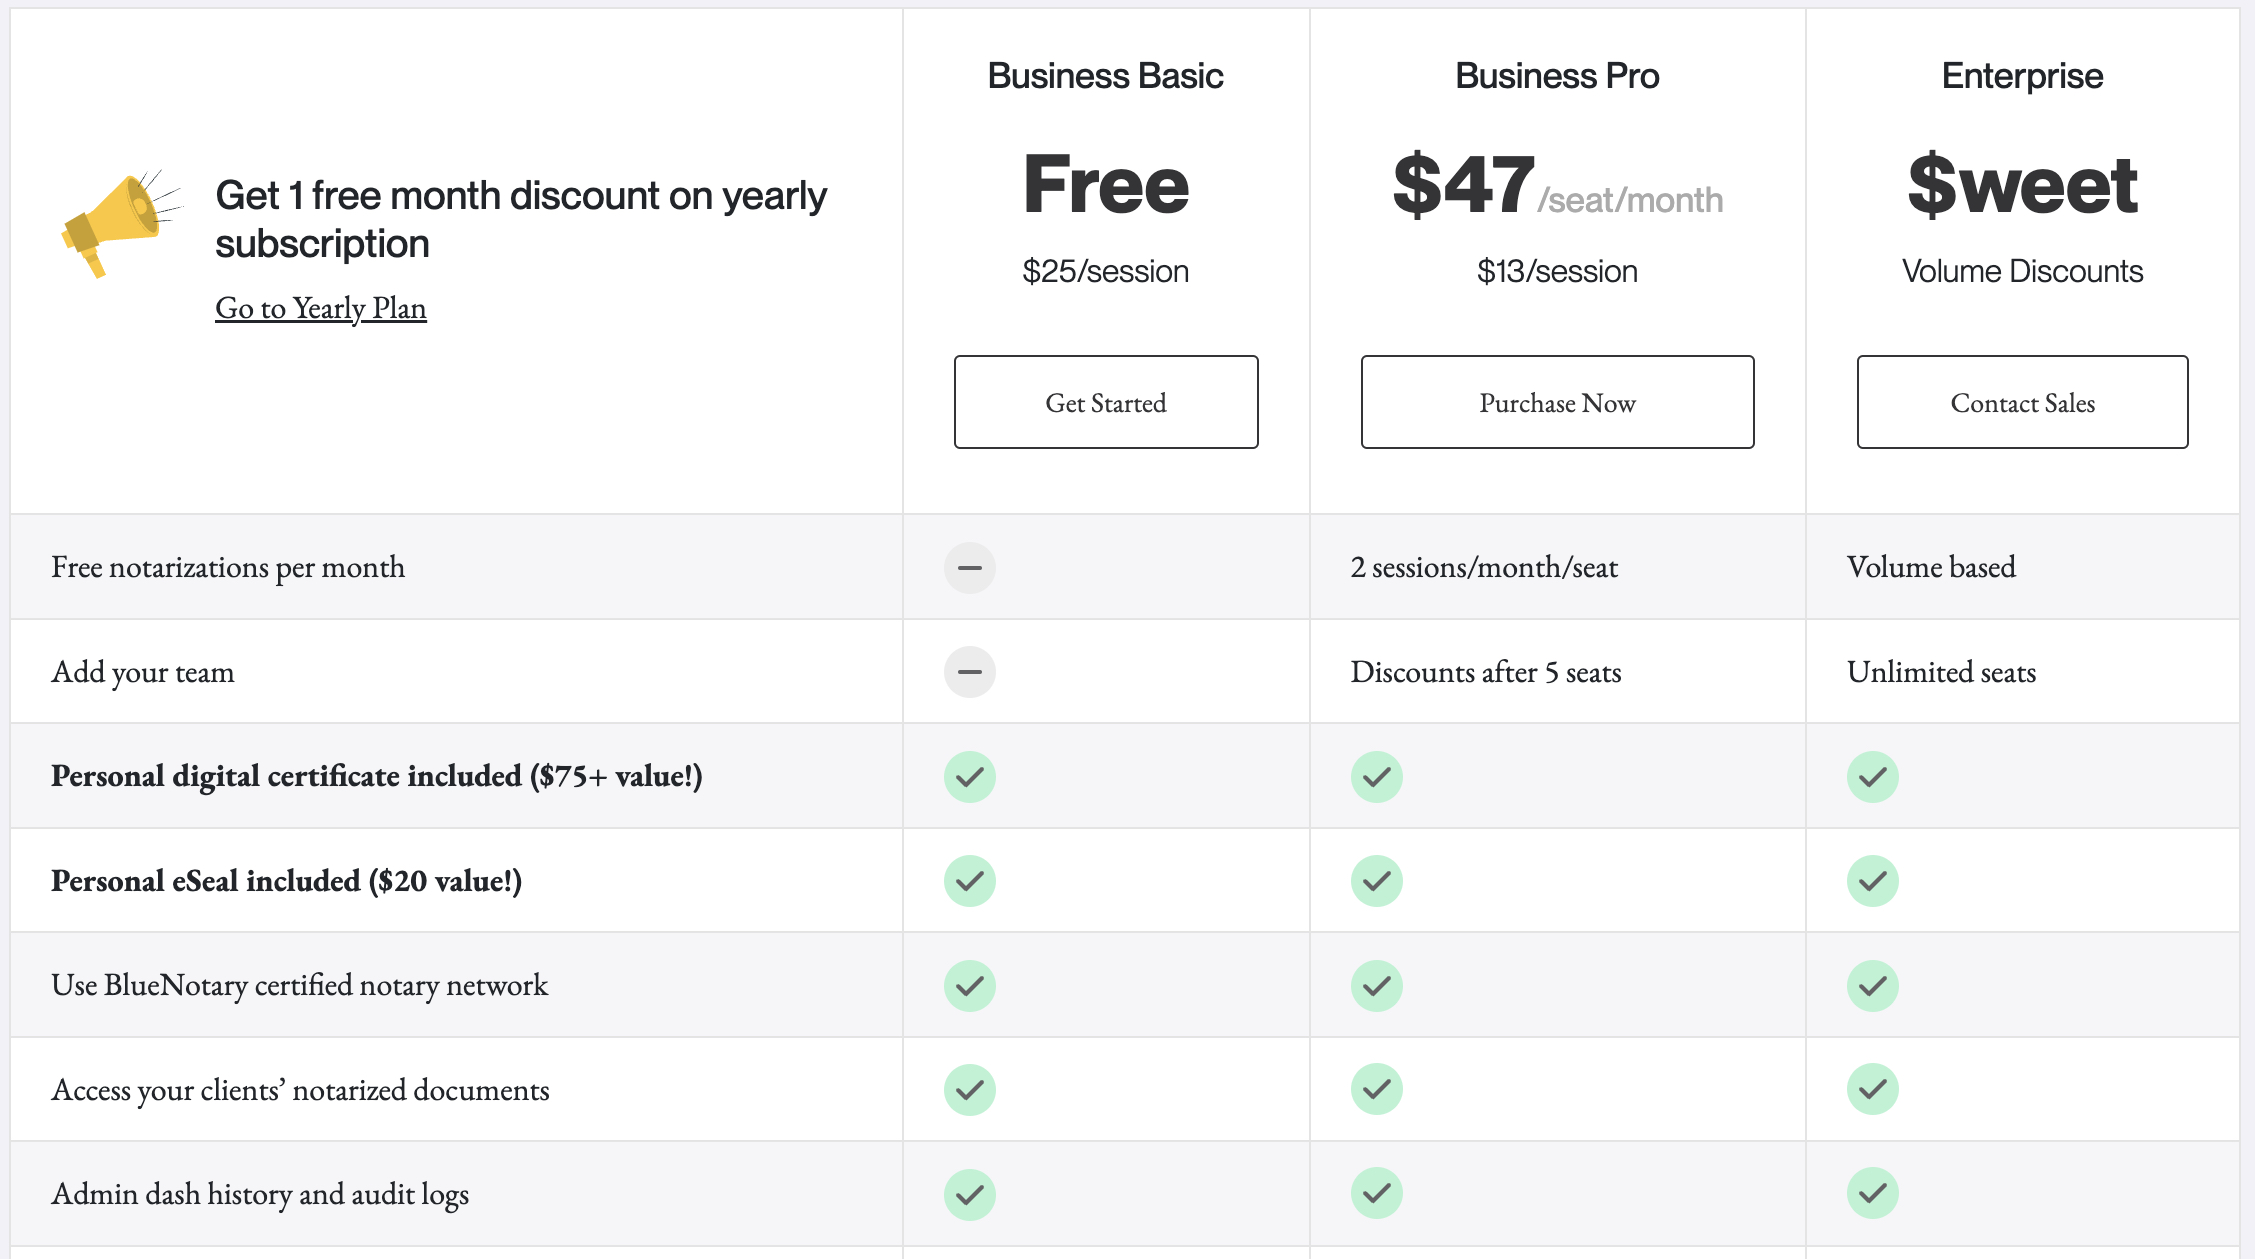Click the Business Basic checkmark for Personal digital certificate
This screenshot has height=1259, width=2255.
point(969,776)
